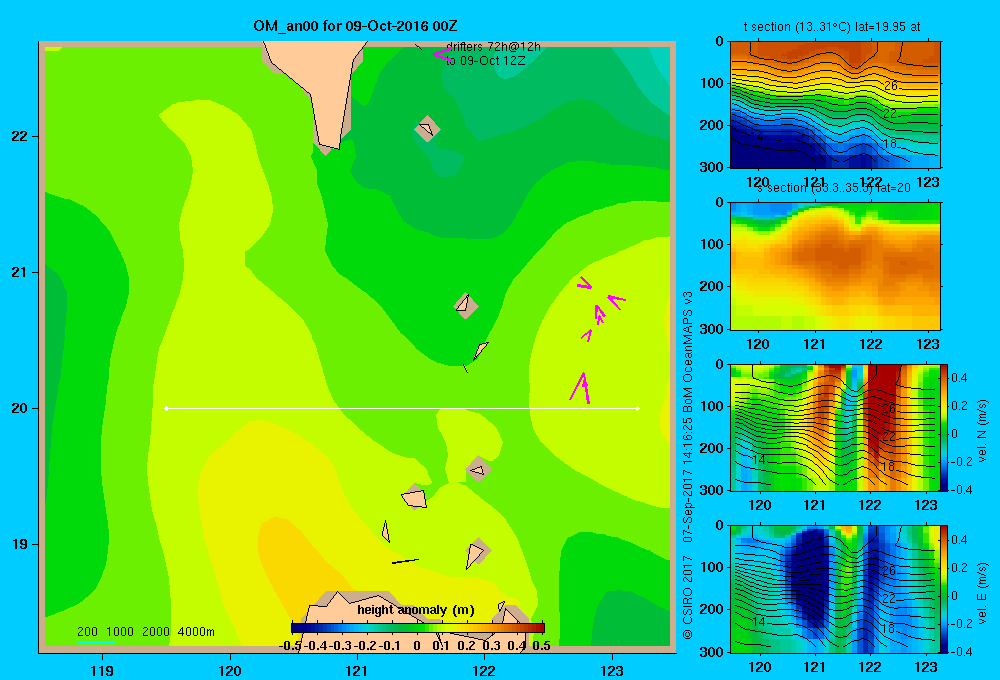The height and width of the screenshot is (680, 1000).
Task: Click the 'to 09-Oct 12Z' legend text
Action: click(x=485, y=61)
